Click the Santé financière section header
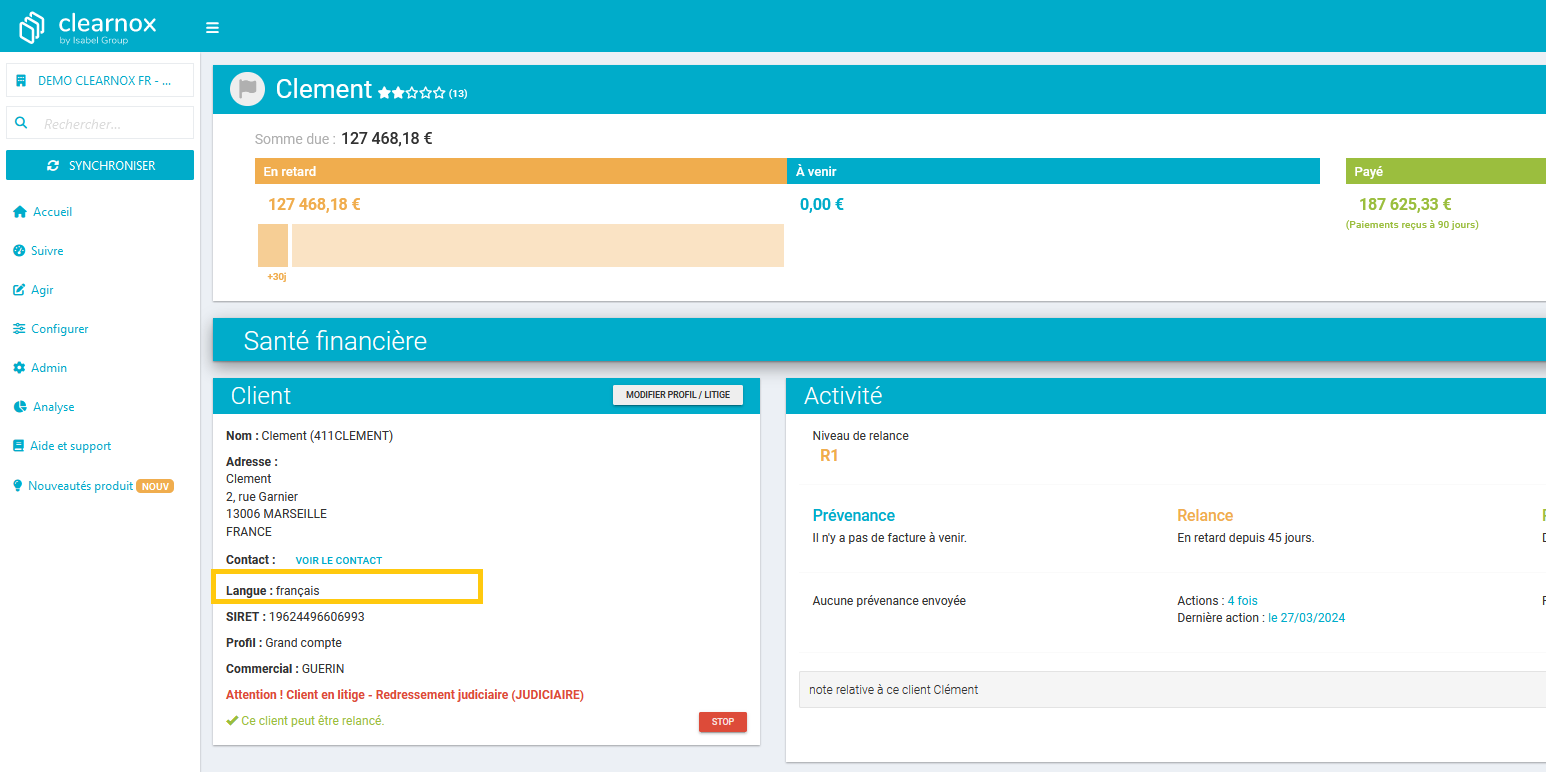Viewport: 1546px width, 772px height. (879, 341)
